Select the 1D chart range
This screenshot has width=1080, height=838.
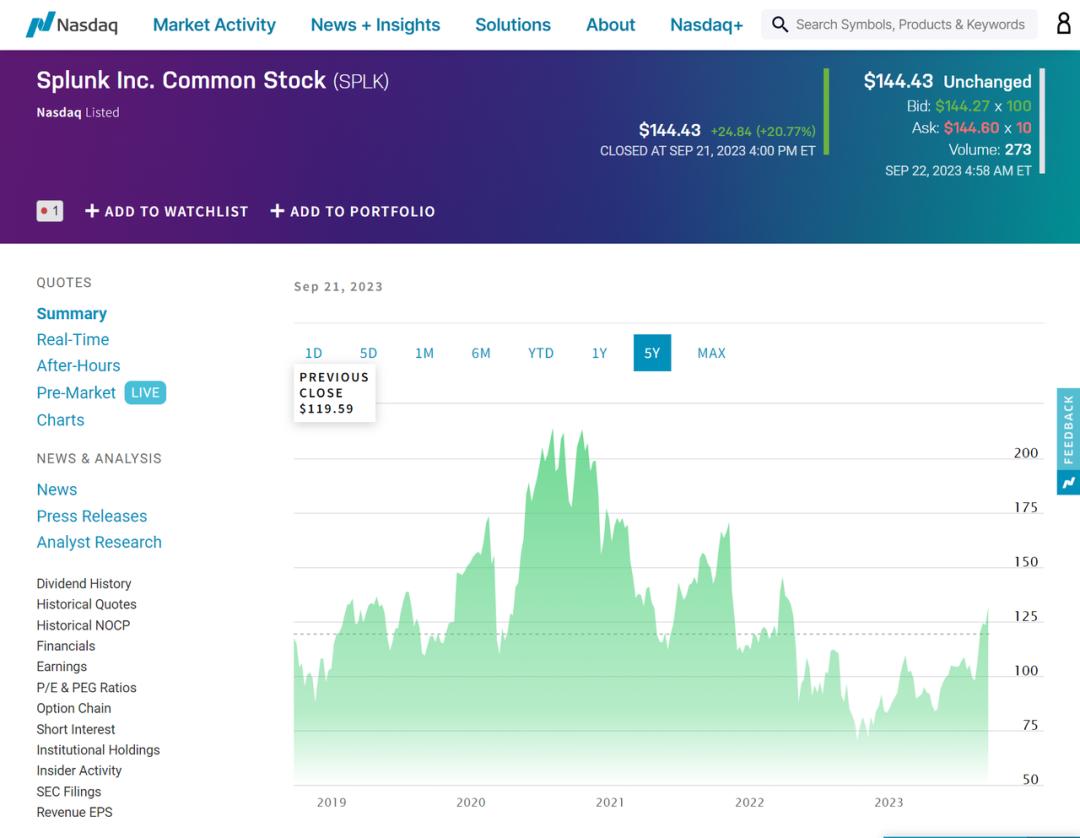point(313,353)
